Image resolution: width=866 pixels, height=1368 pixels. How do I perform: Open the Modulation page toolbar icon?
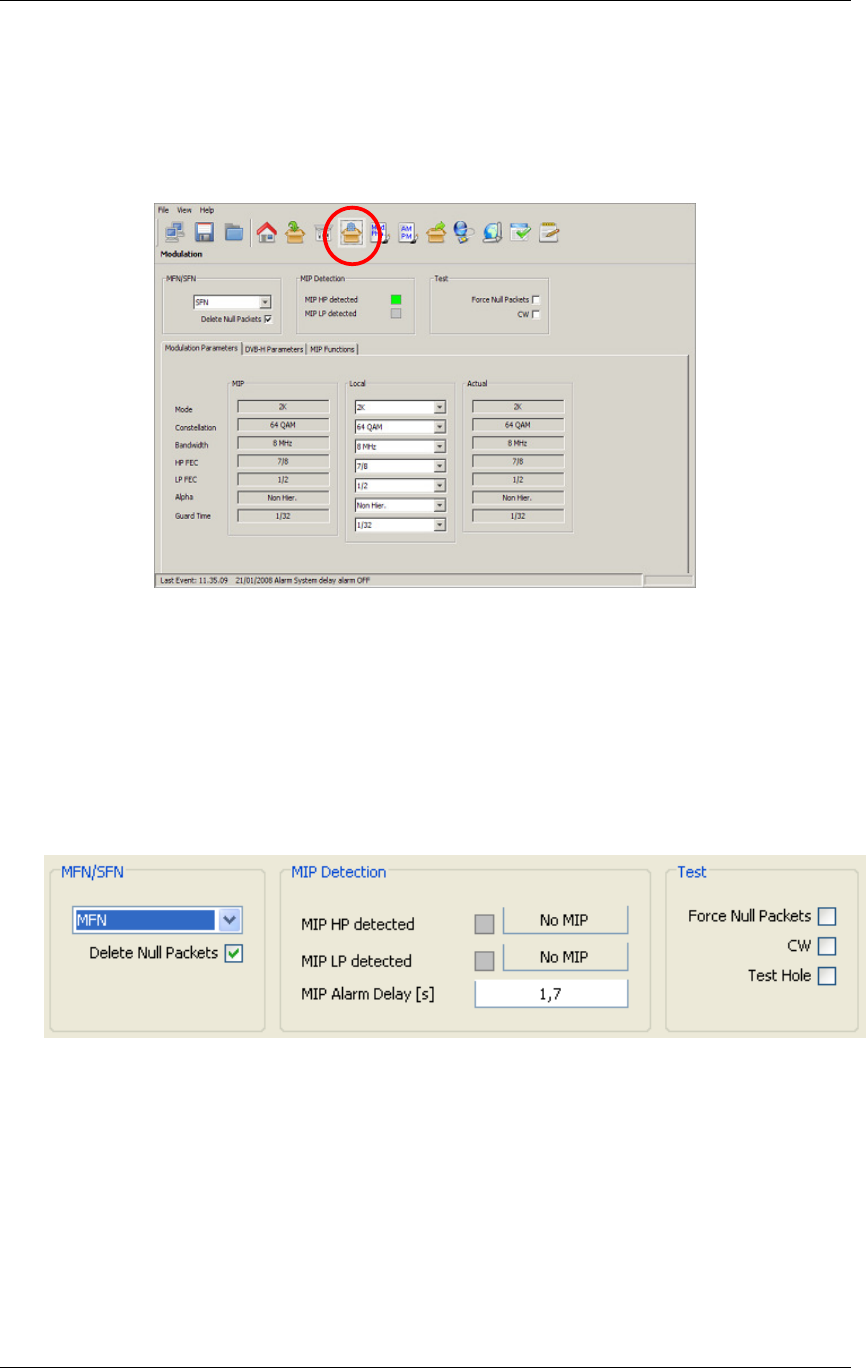point(351,233)
